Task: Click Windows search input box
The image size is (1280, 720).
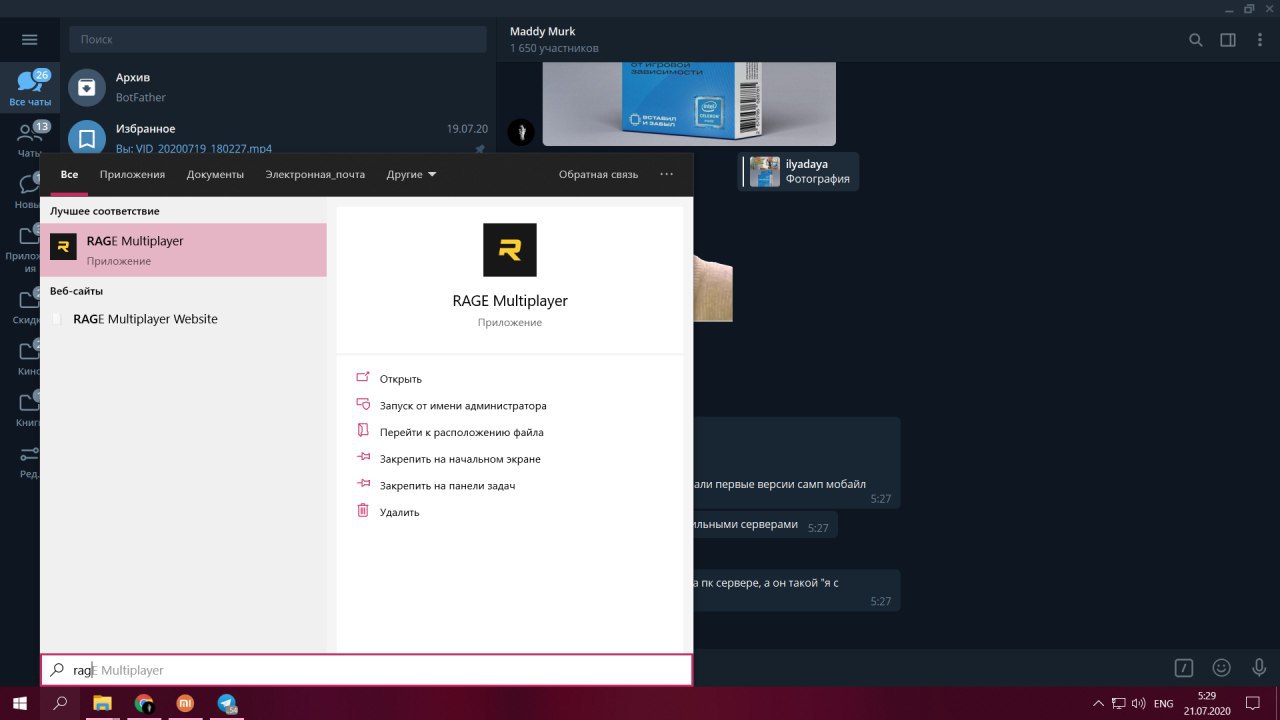Action: [366, 670]
